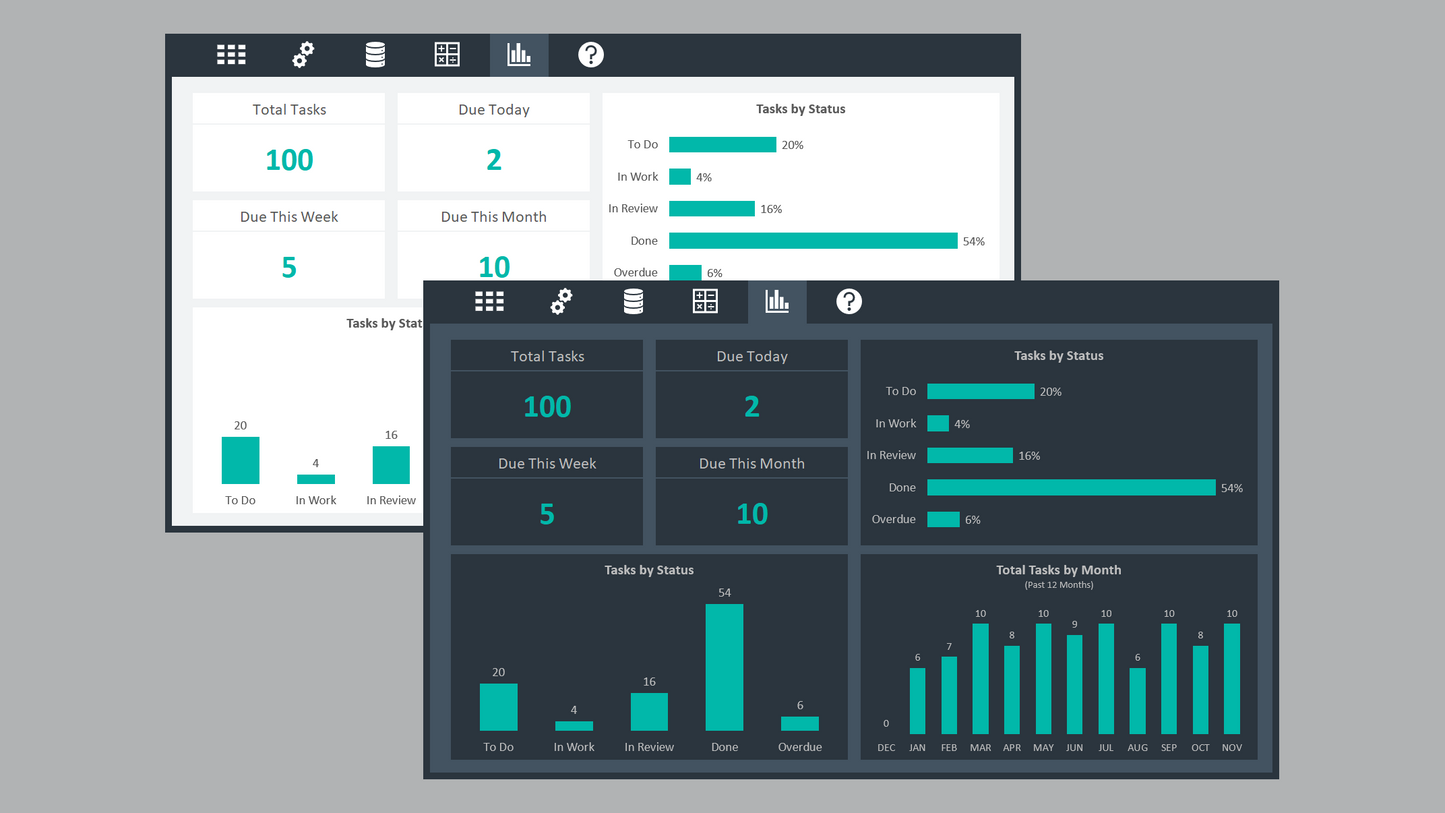Click the Due This Month value in dark dashboard
Screen dimensions: 1445x813
click(752, 514)
